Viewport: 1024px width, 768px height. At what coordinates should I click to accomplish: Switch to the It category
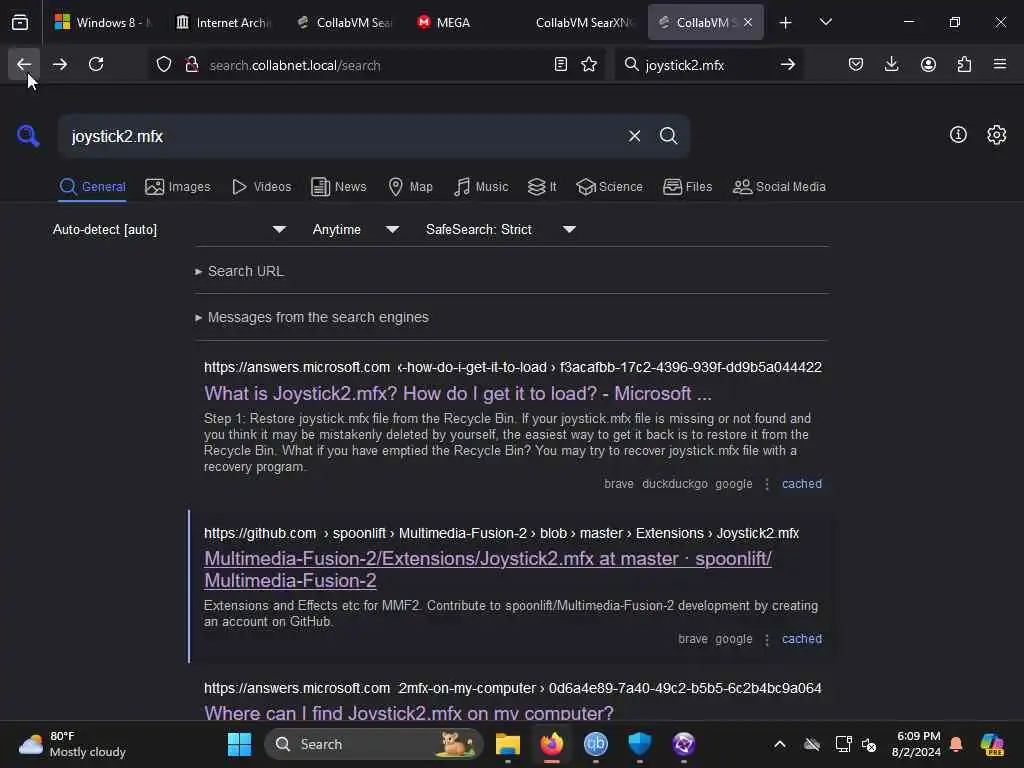point(542,187)
